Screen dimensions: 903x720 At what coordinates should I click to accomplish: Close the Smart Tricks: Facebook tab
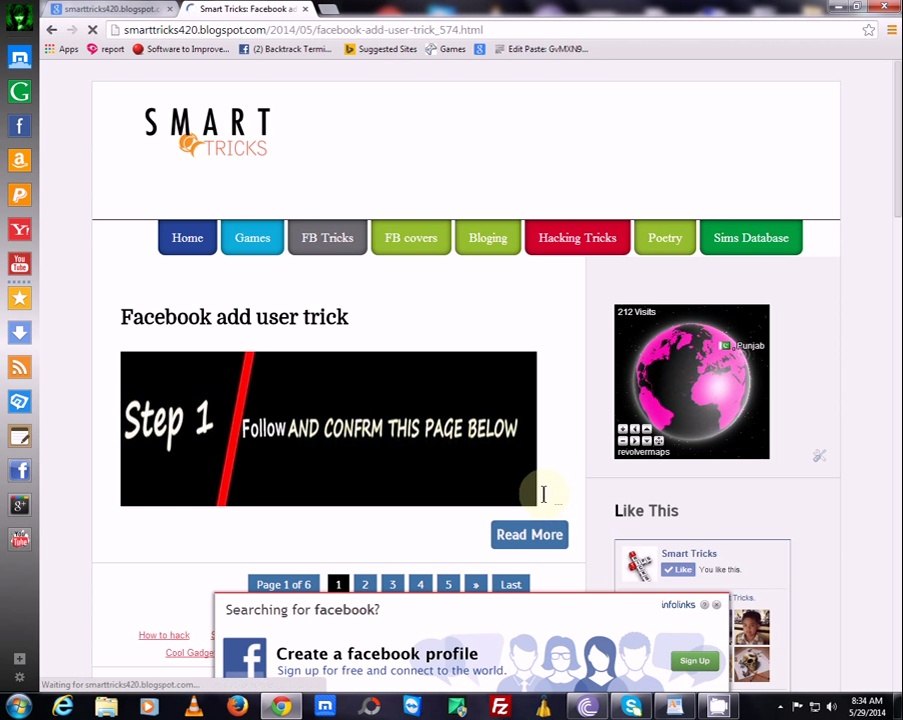point(305,9)
